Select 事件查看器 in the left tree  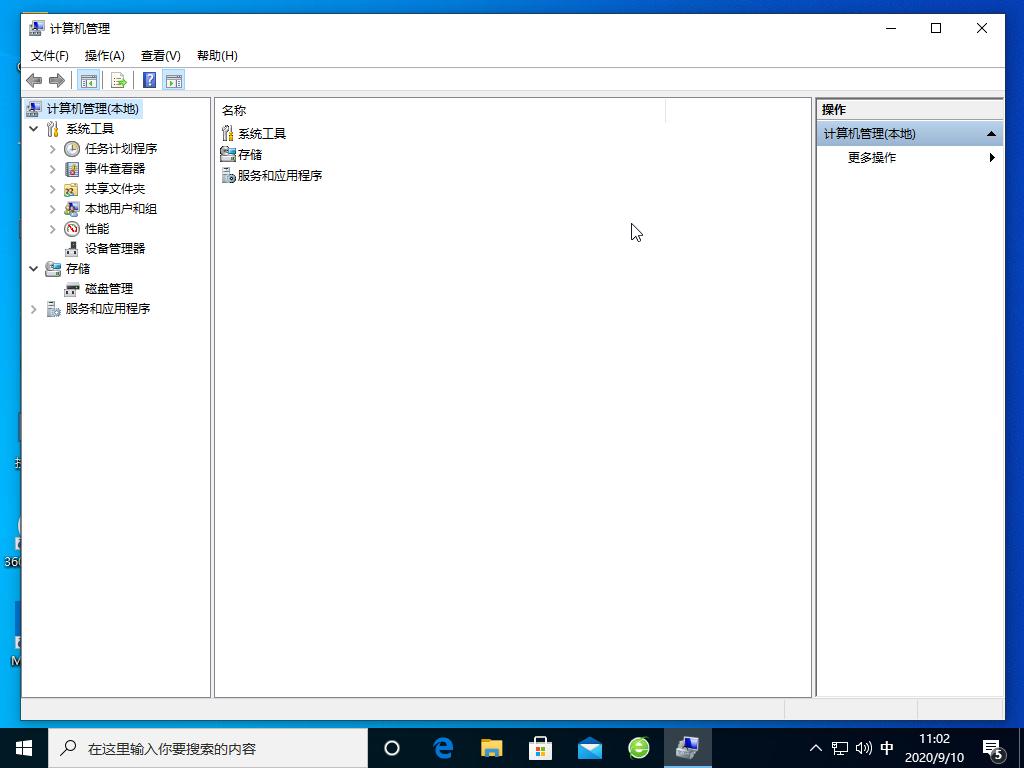coord(113,168)
